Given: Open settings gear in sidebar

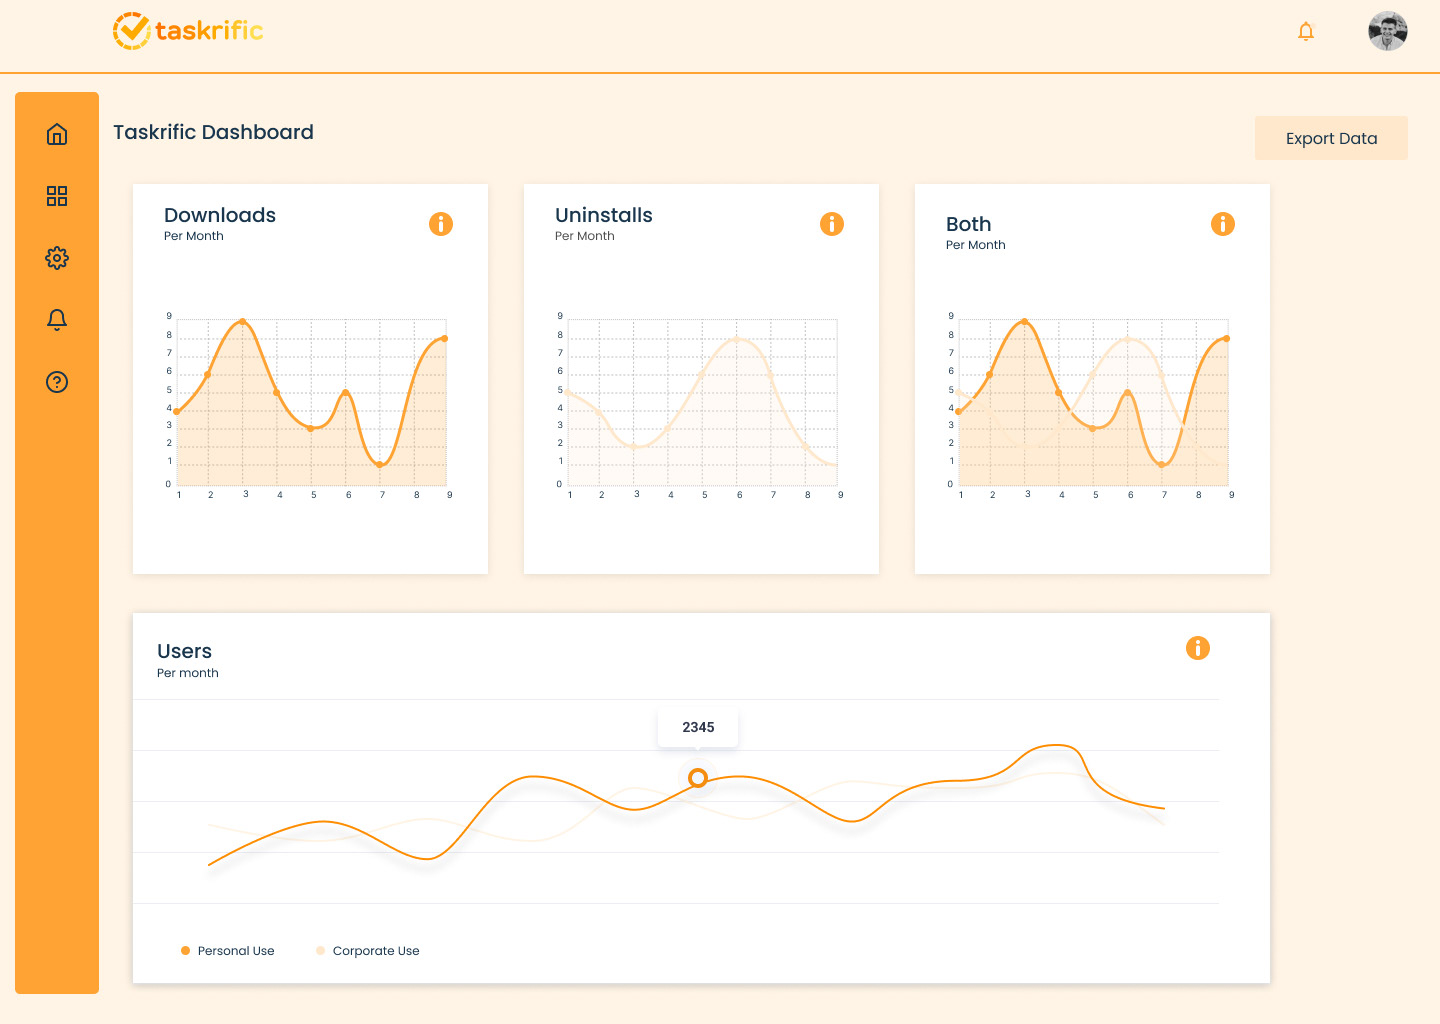Looking at the screenshot, I should 57,258.
